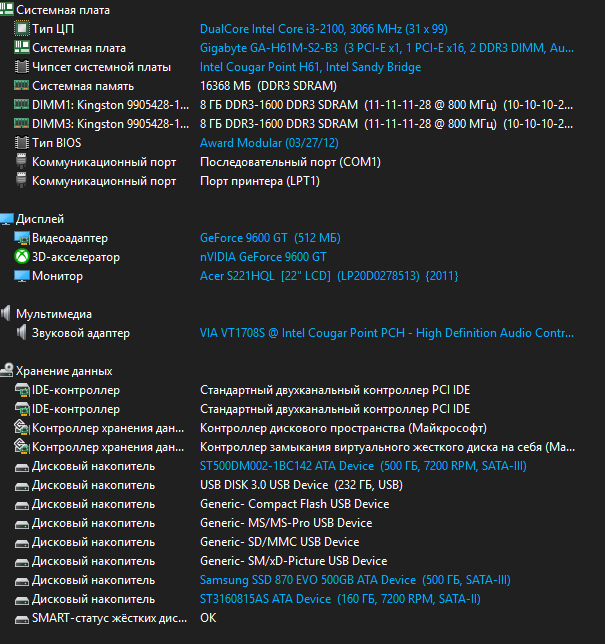Click the disk icon of the USB DISK 3.0 row
605x644 pixels.
(x=22, y=486)
